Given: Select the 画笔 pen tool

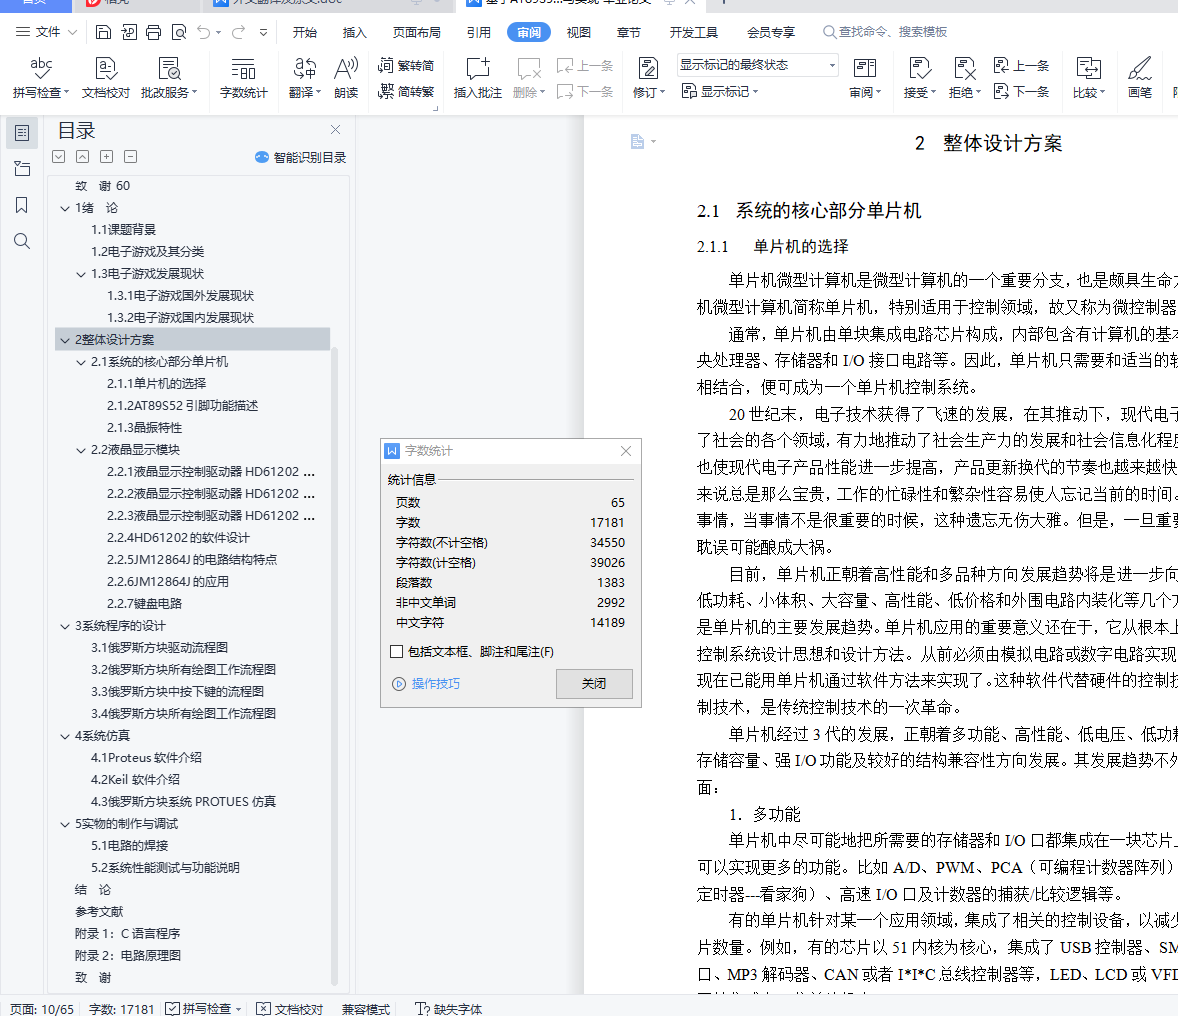Looking at the screenshot, I should (x=1140, y=77).
